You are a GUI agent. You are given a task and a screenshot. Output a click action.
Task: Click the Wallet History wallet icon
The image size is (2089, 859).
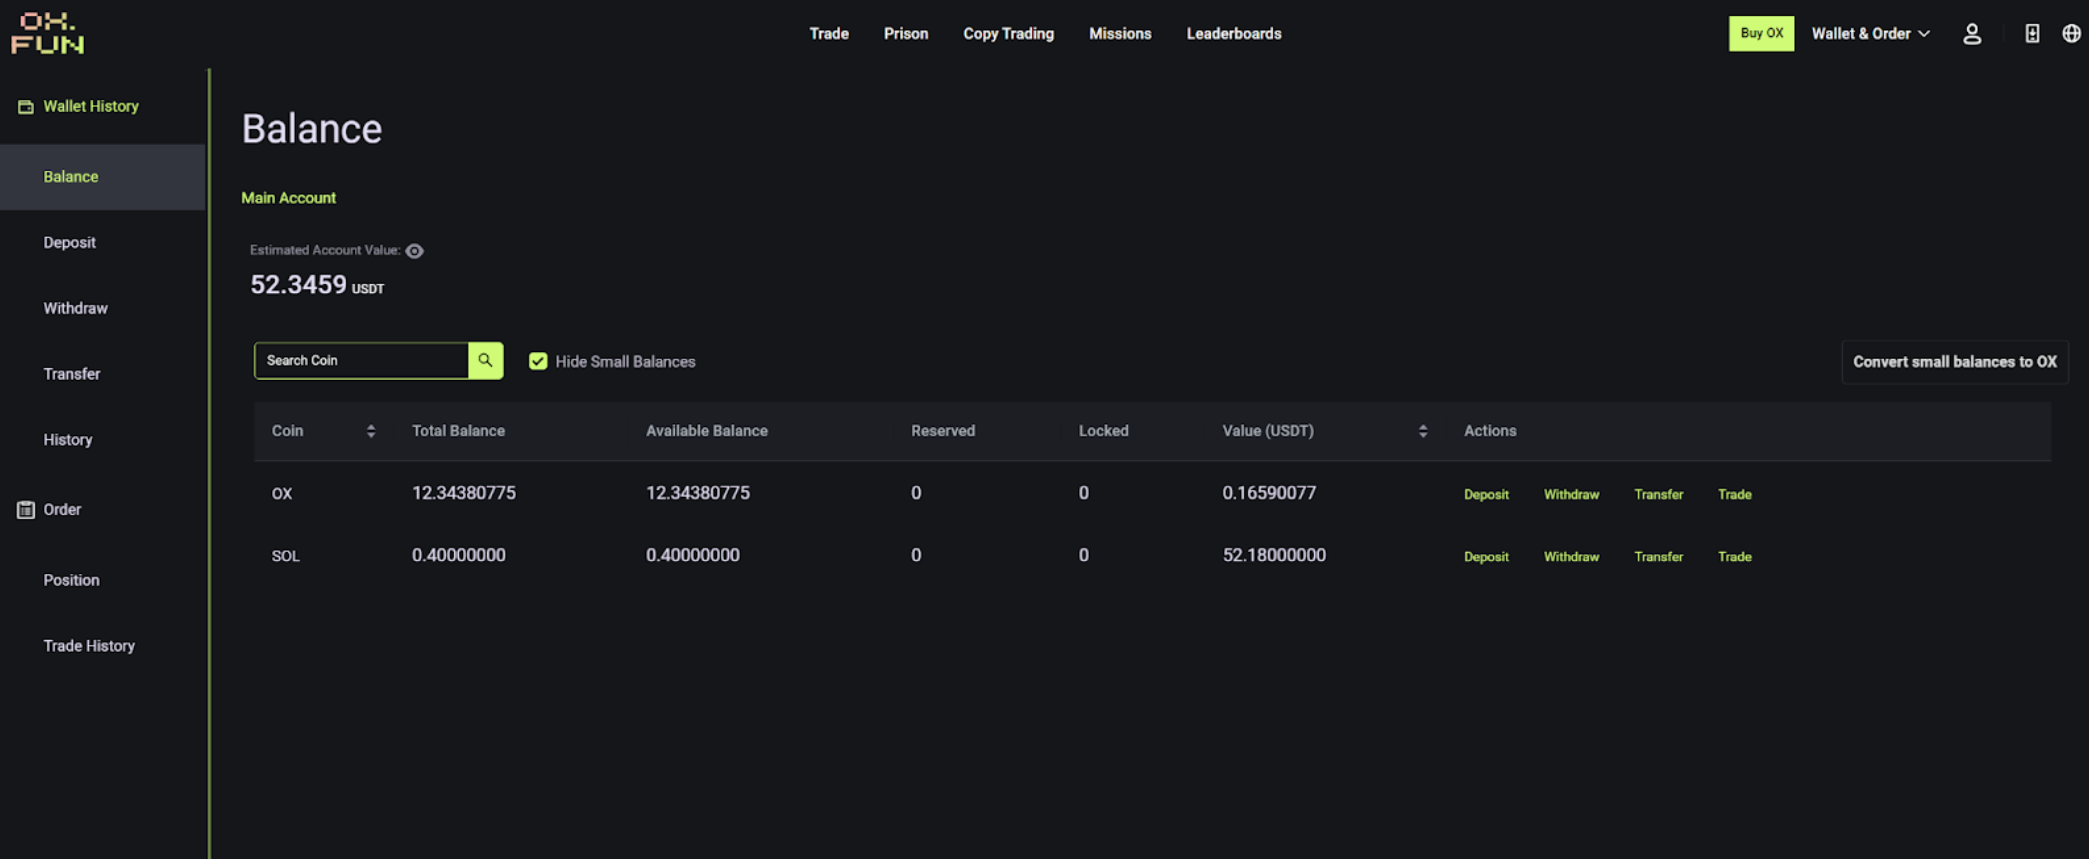pyautogui.click(x=26, y=107)
